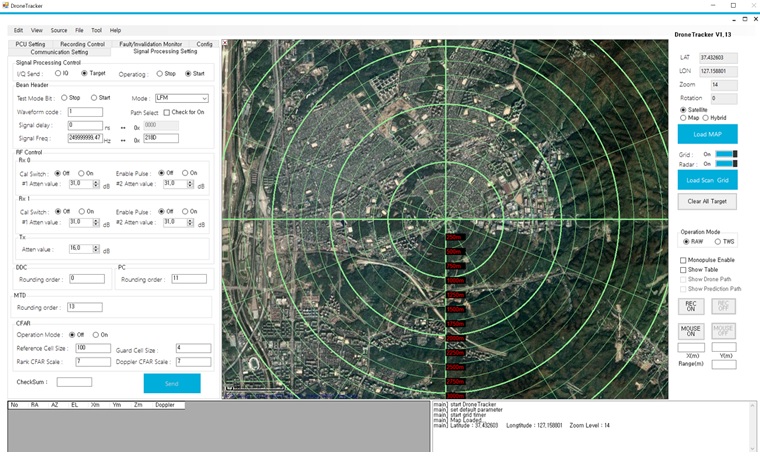Screen dimensions: 760x457
Task: Click the blue Send button
Action: [171, 383]
